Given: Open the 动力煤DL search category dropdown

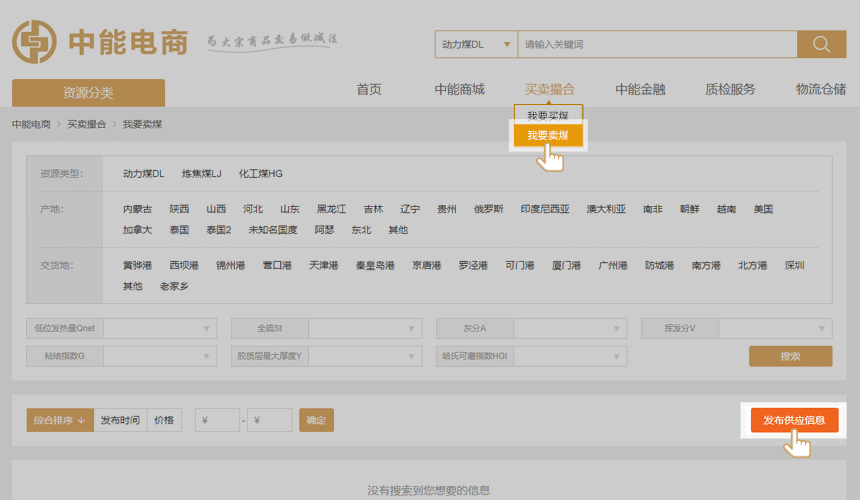Looking at the screenshot, I should point(475,44).
